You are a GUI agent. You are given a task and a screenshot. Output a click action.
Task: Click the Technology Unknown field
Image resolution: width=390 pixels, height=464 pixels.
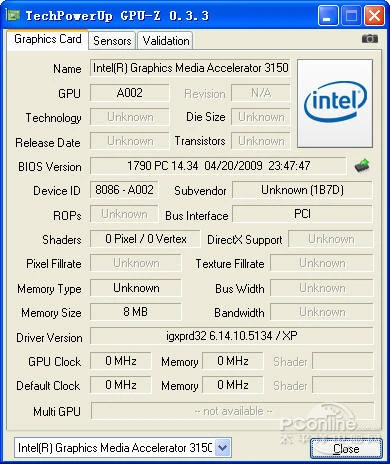click(129, 117)
